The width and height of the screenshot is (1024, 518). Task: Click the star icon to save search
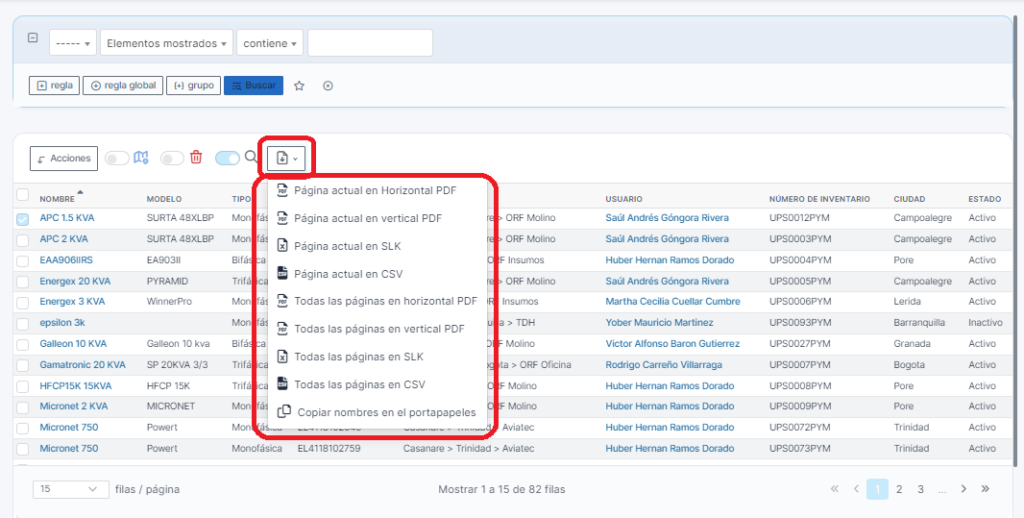pos(299,86)
